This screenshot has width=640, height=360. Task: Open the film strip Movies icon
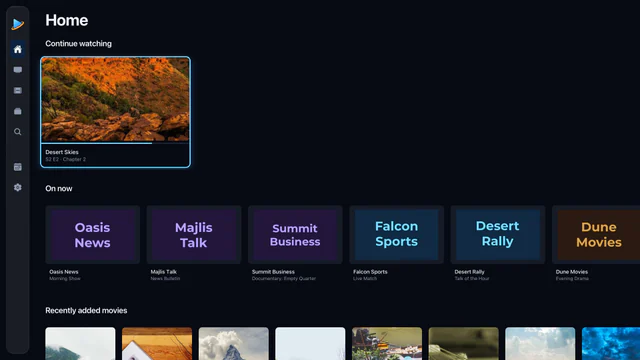18,91
